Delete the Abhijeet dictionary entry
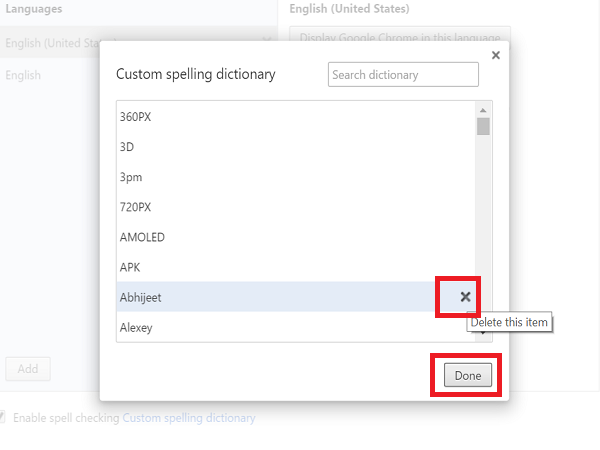The height and width of the screenshot is (450, 600). pyautogui.click(x=465, y=297)
